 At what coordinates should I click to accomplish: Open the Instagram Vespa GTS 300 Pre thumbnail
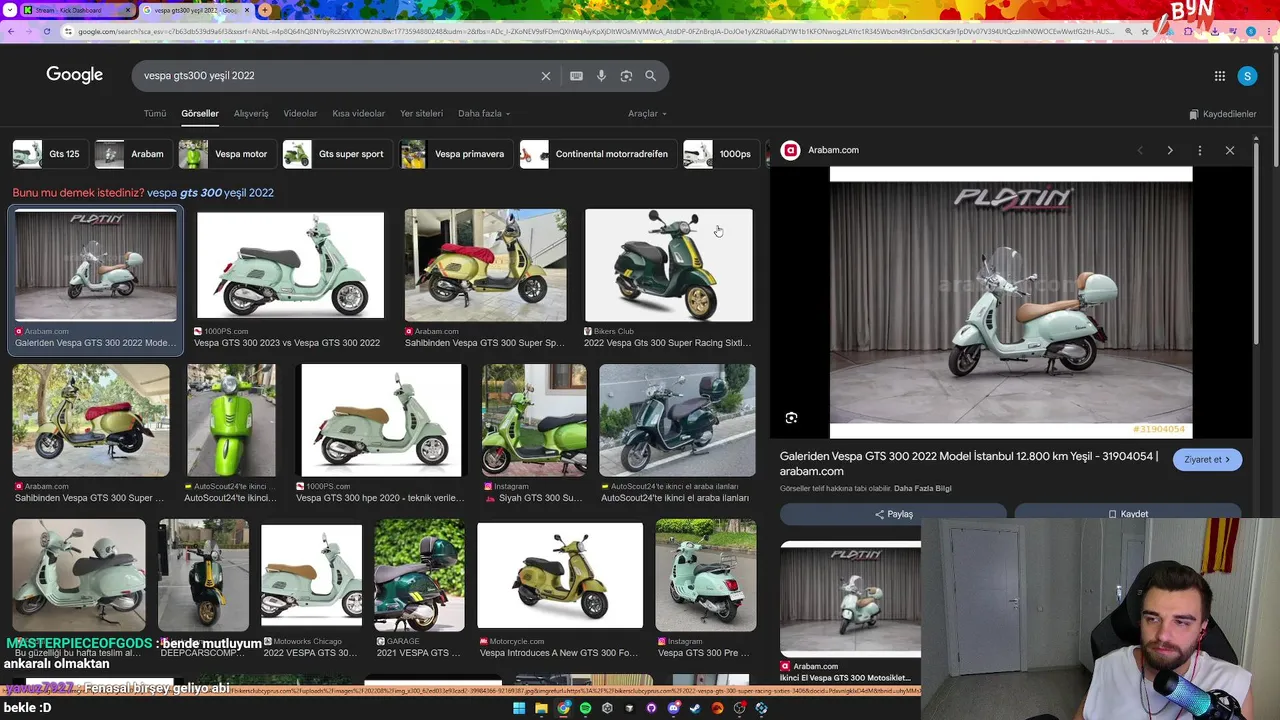click(x=706, y=575)
